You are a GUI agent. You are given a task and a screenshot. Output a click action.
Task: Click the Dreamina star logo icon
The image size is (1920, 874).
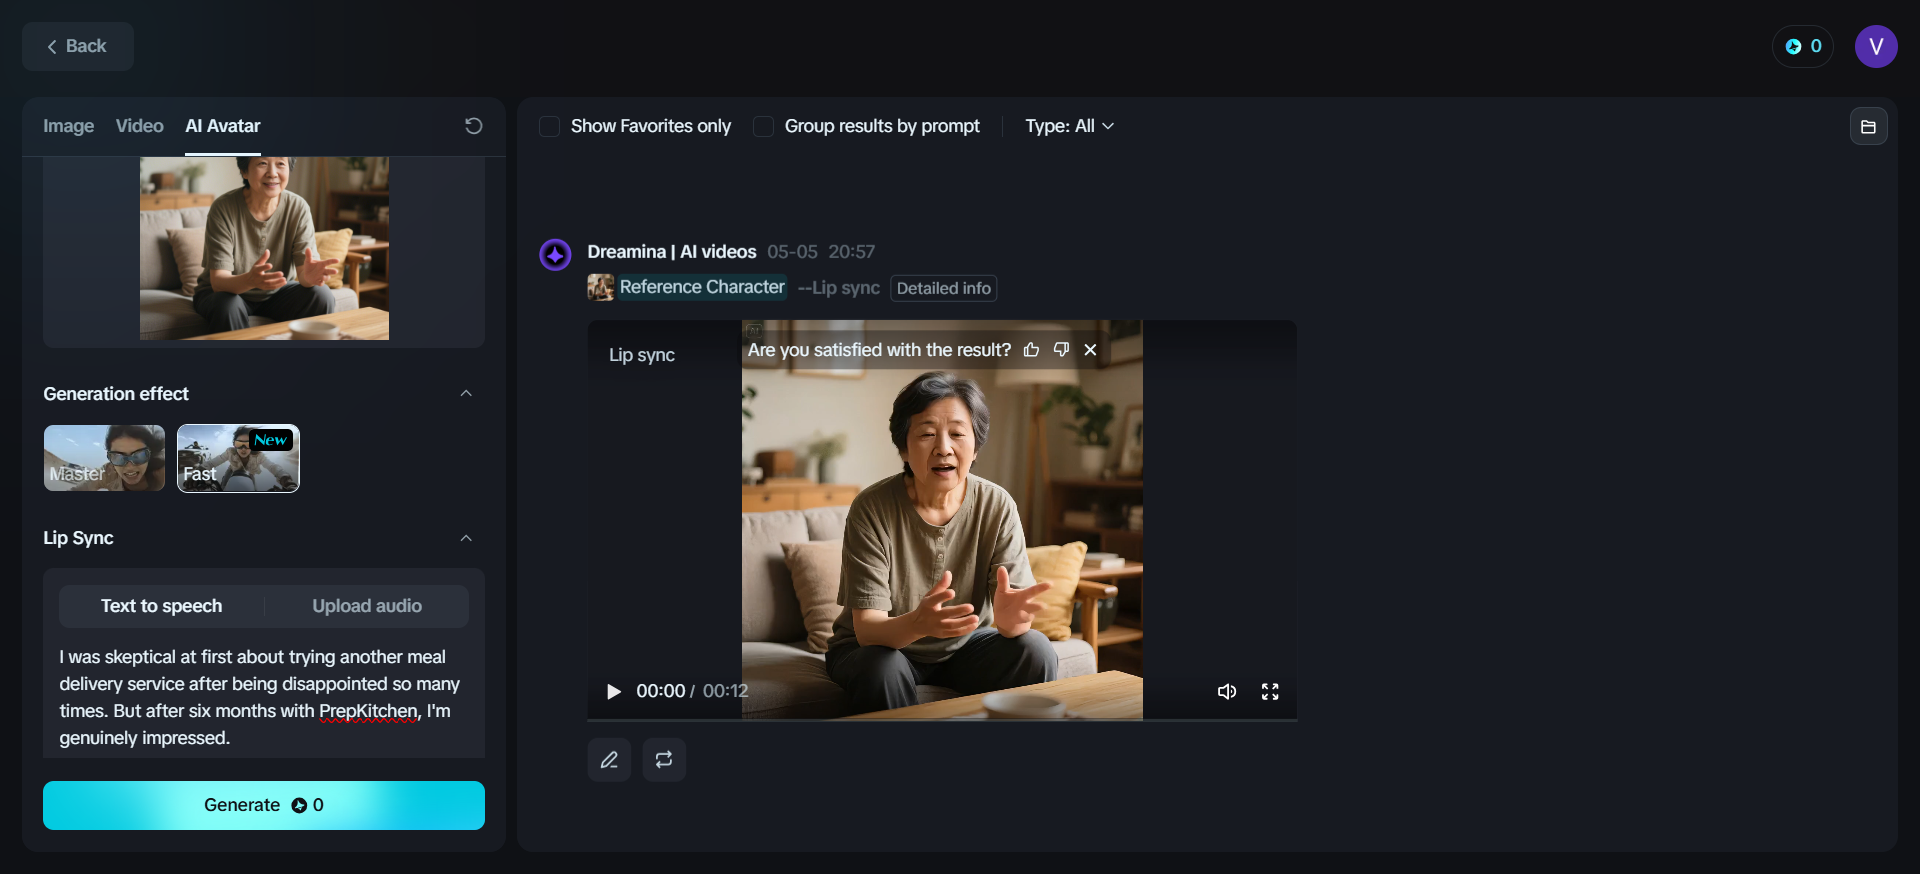[x=555, y=255]
